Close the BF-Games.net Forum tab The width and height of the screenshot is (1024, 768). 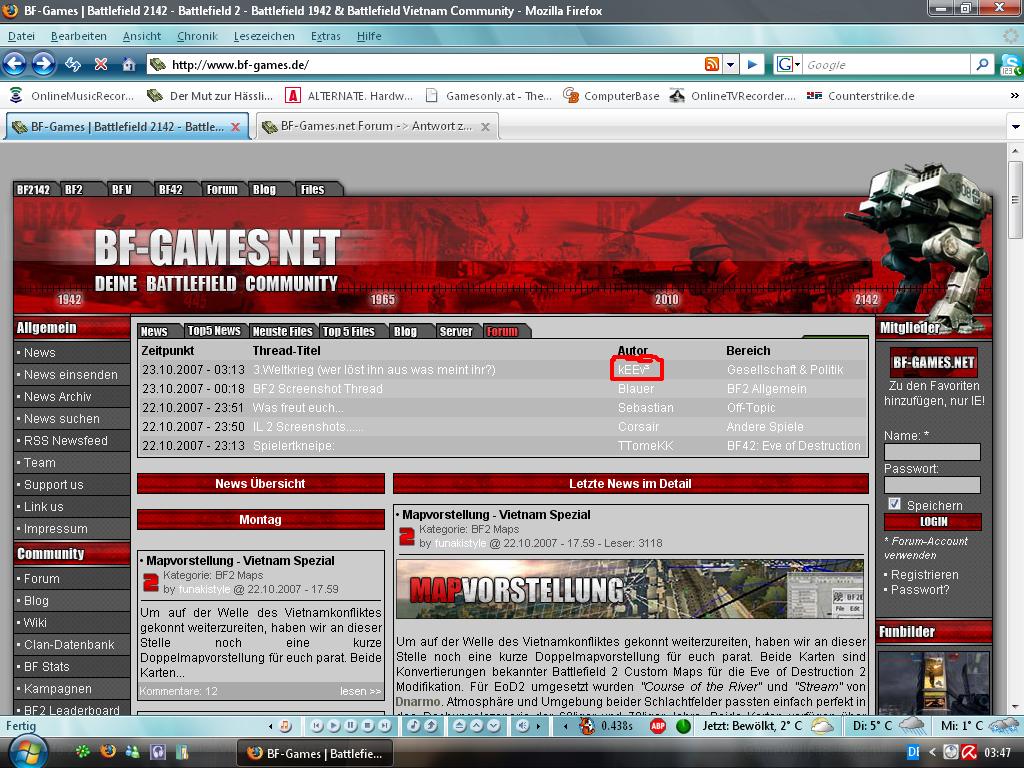coord(485,127)
